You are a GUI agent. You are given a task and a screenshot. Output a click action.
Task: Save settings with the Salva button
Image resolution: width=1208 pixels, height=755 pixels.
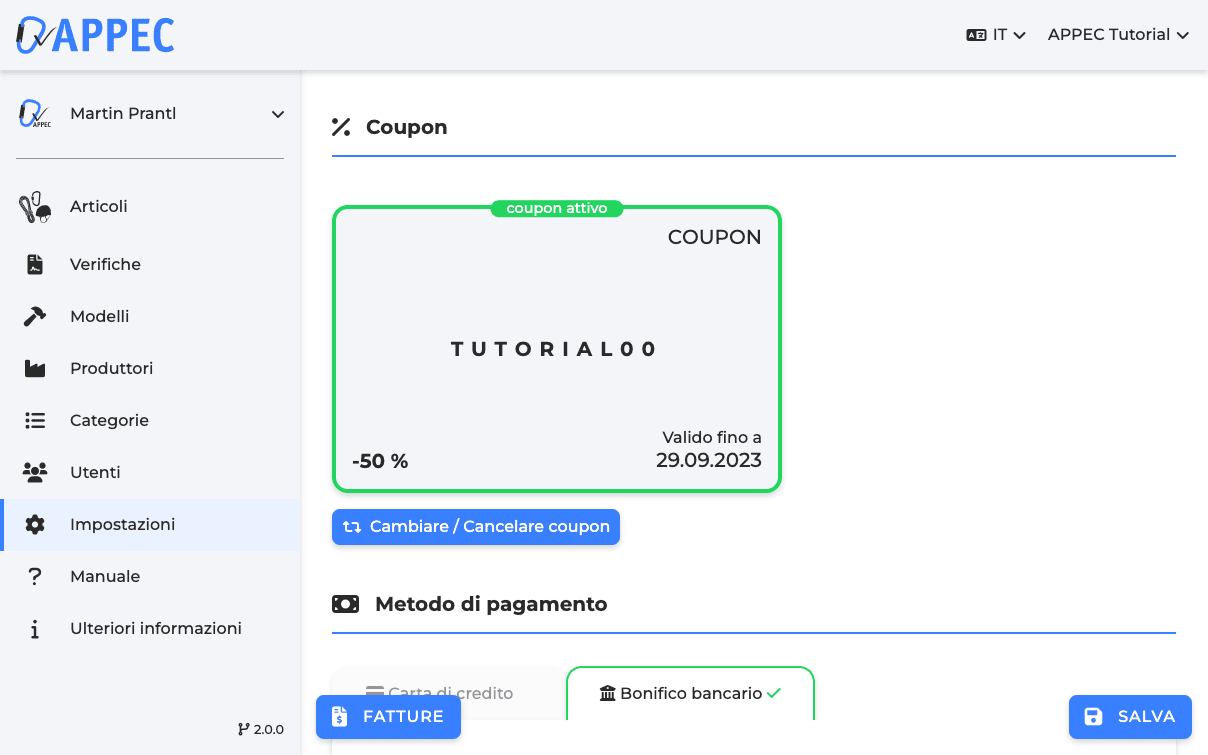click(1130, 717)
